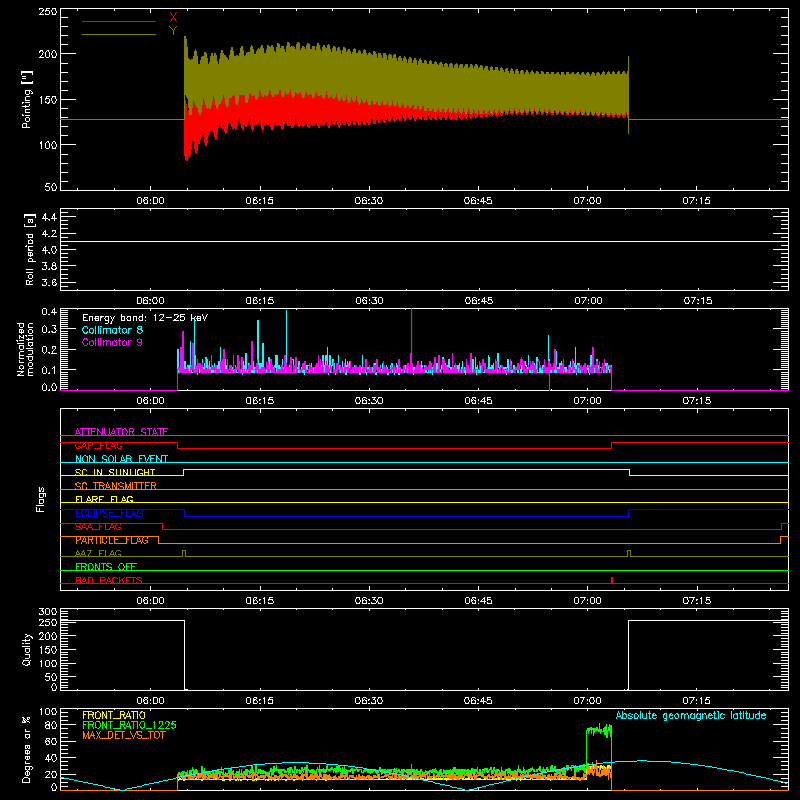Click the 07:00 time label under Quality plot

(x=587, y=701)
